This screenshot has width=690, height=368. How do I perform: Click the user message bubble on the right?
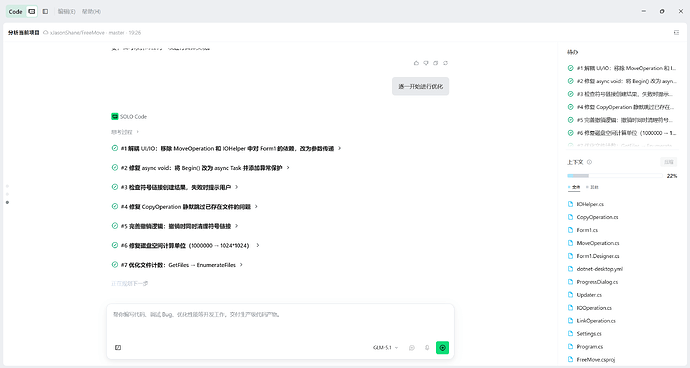click(421, 86)
